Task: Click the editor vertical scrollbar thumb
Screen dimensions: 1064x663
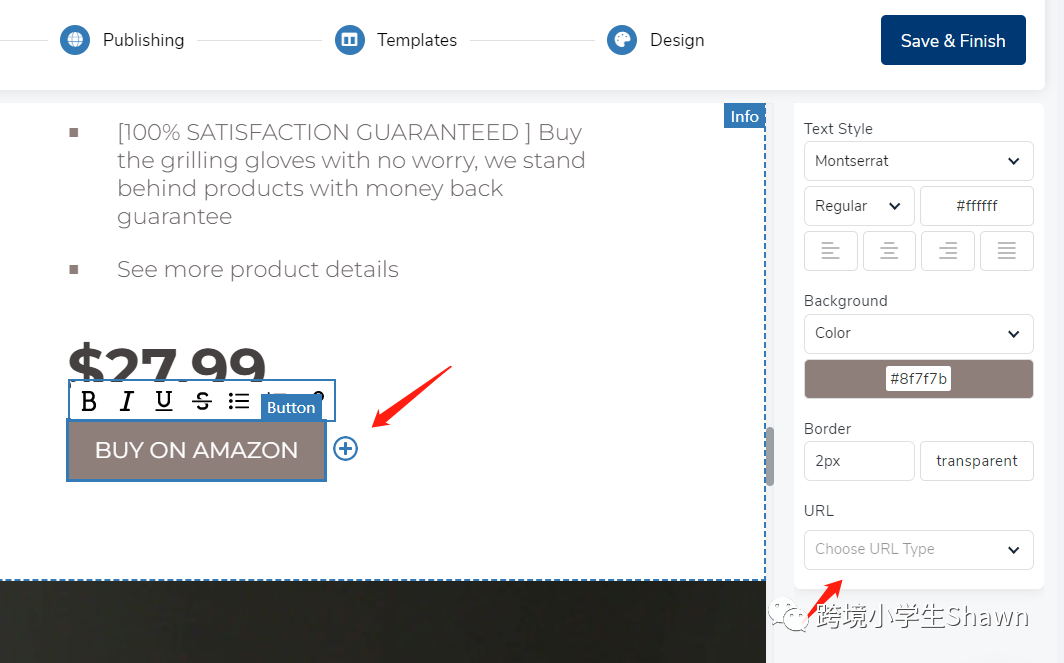Action: [770, 456]
